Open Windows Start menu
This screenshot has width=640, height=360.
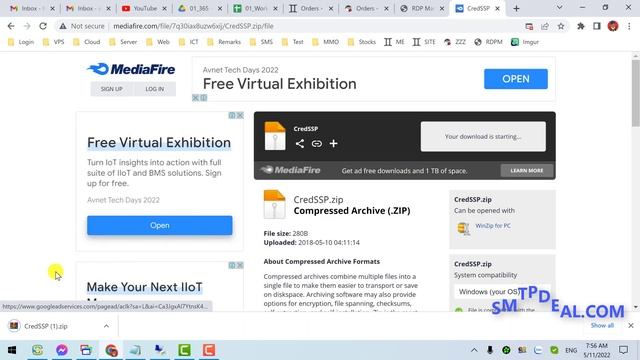coord(12,350)
